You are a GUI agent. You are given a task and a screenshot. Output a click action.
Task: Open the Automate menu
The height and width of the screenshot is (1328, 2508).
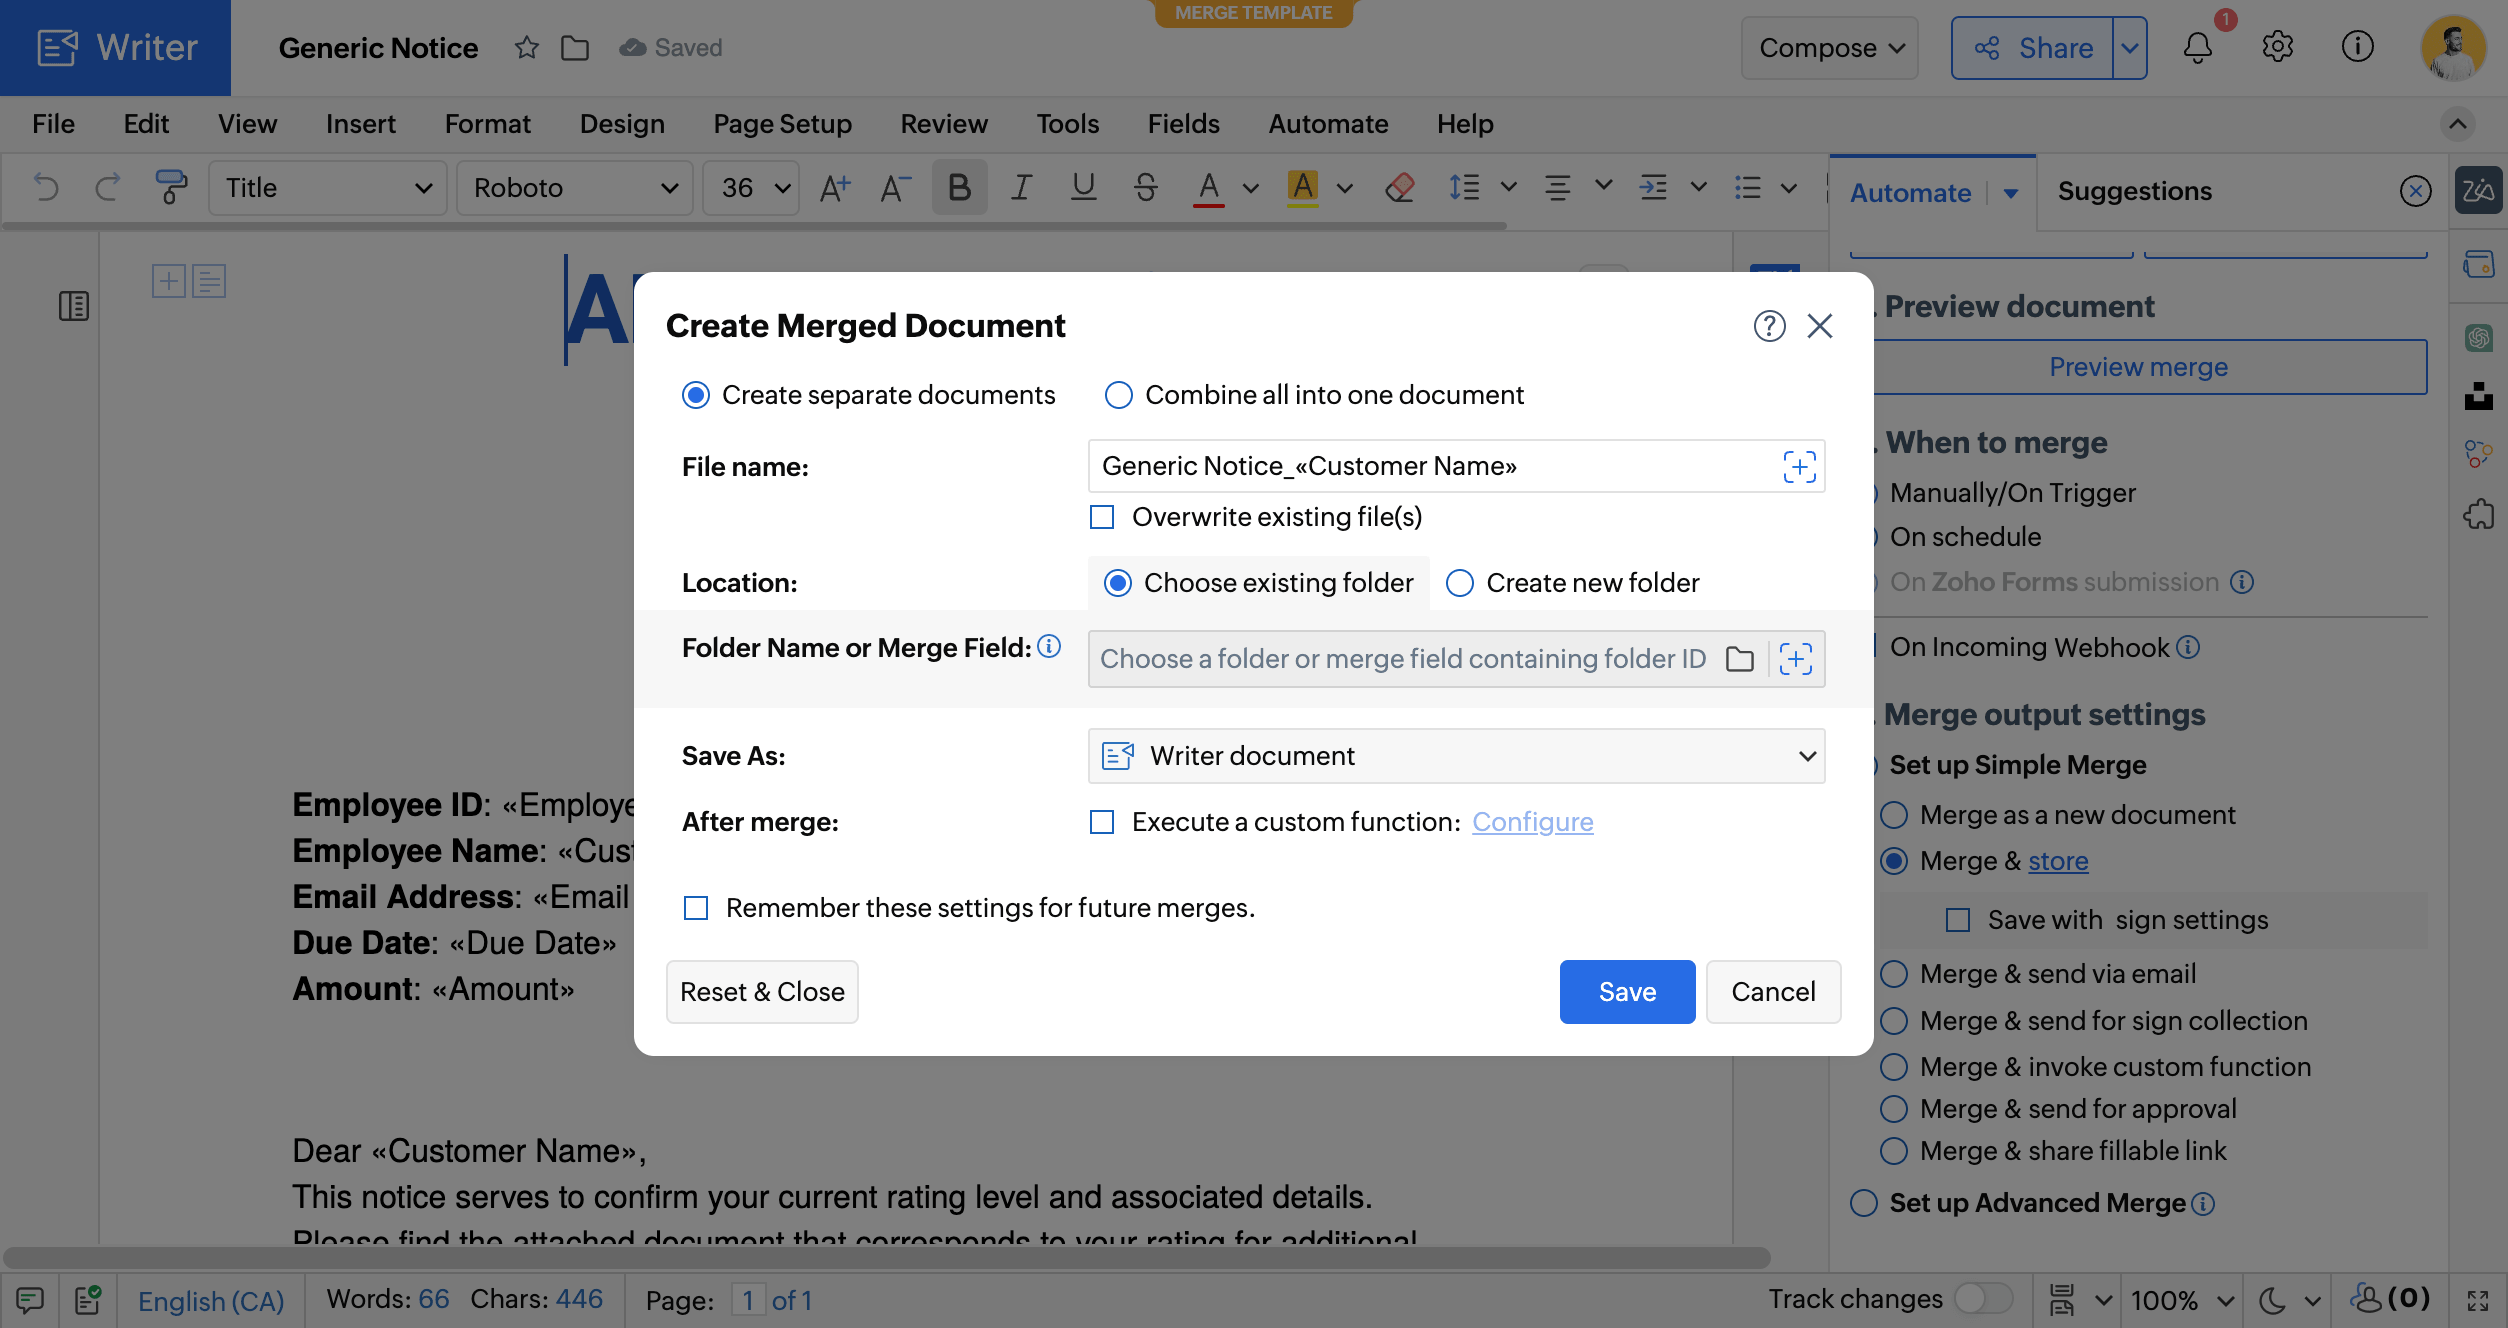pyautogui.click(x=1328, y=124)
